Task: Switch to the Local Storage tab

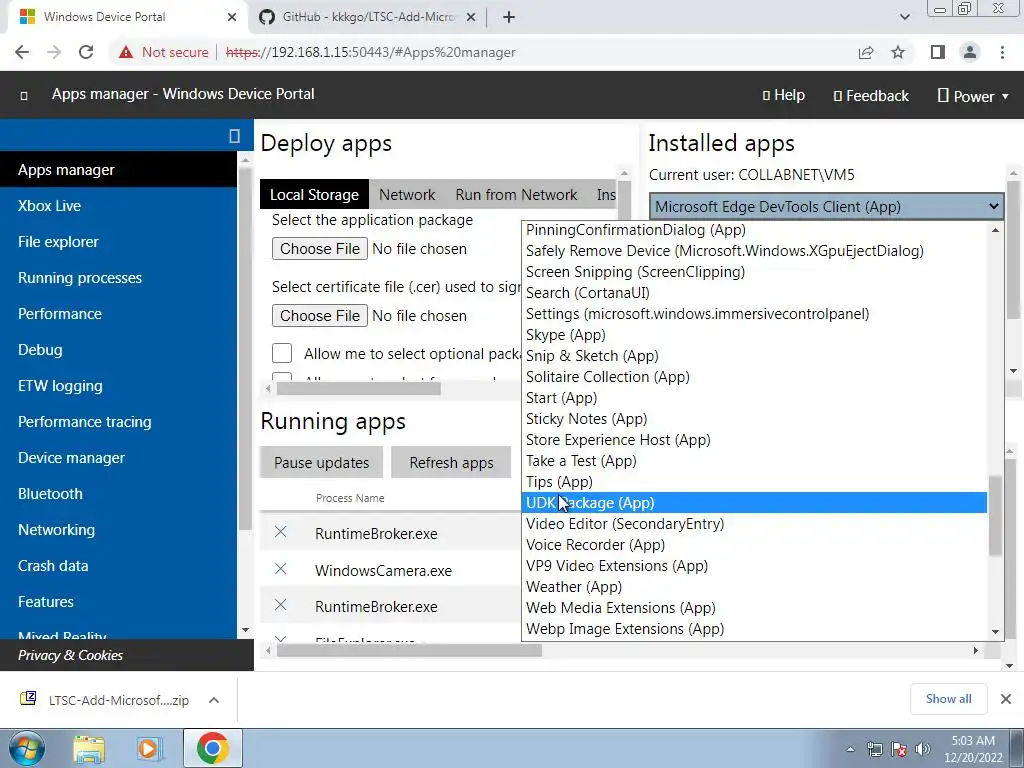Action: pyautogui.click(x=314, y=195)
